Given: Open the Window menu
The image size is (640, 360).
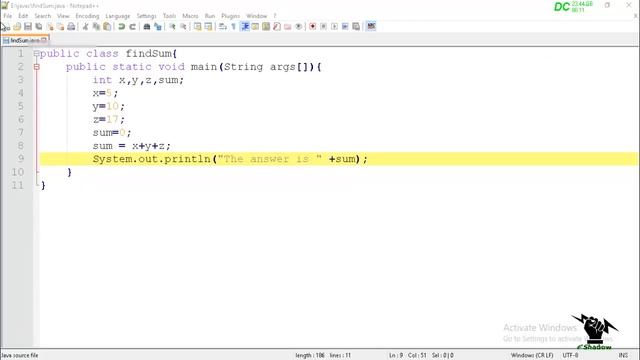Looking at the screenshot, I should coord(256,16).
